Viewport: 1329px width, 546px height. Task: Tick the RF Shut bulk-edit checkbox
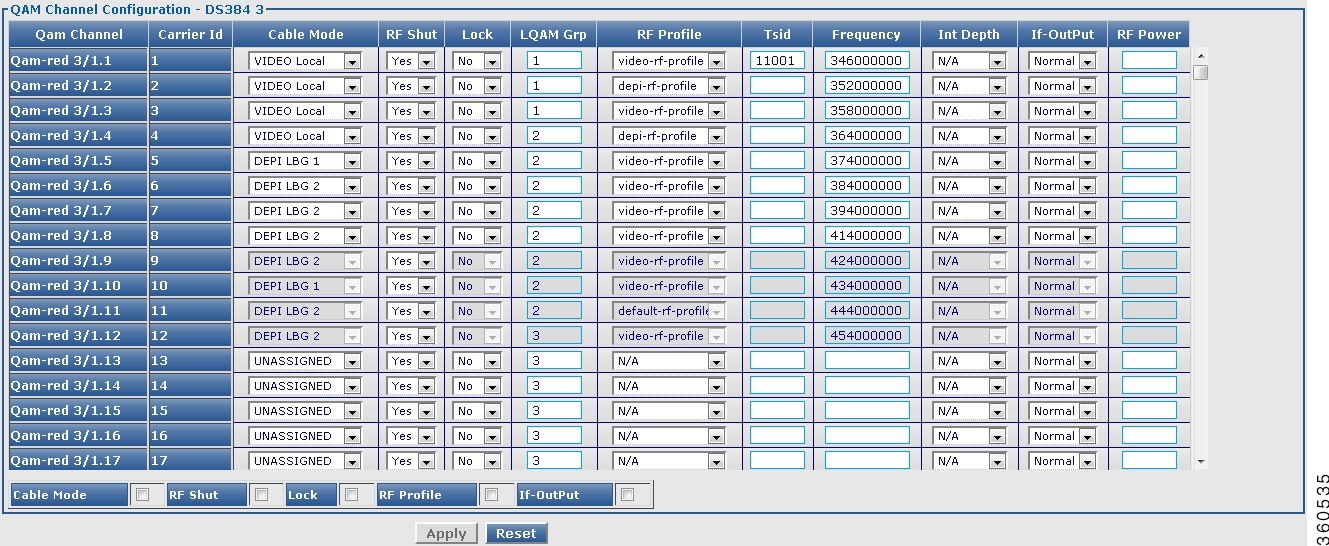pyautogui.click(x=261, y=494)
